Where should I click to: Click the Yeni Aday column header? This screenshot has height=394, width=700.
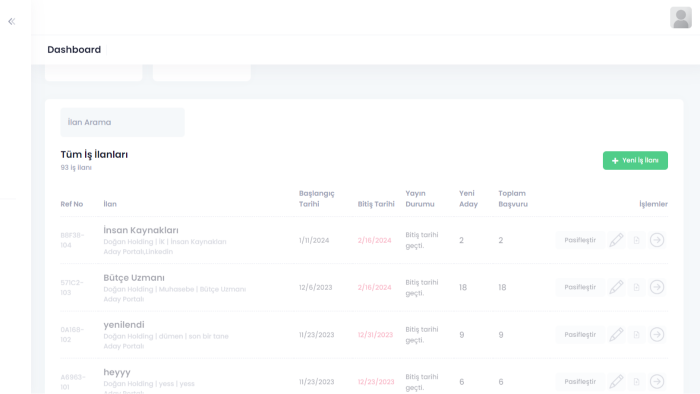pos(468,199)
